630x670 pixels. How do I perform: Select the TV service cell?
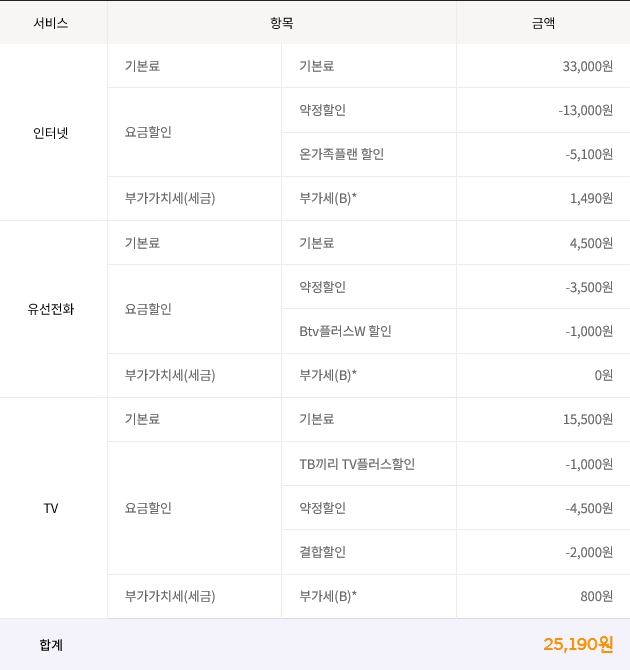[51, 508]
